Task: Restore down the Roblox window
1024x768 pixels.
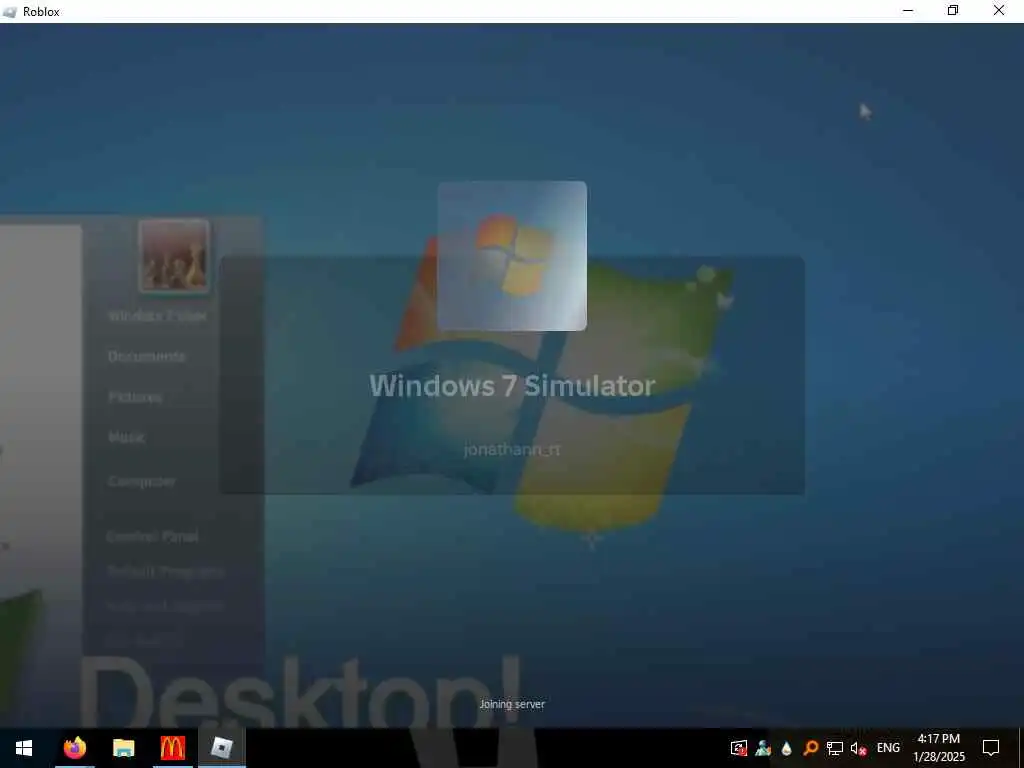Action: pyautogui.click(x=953, y=10)
